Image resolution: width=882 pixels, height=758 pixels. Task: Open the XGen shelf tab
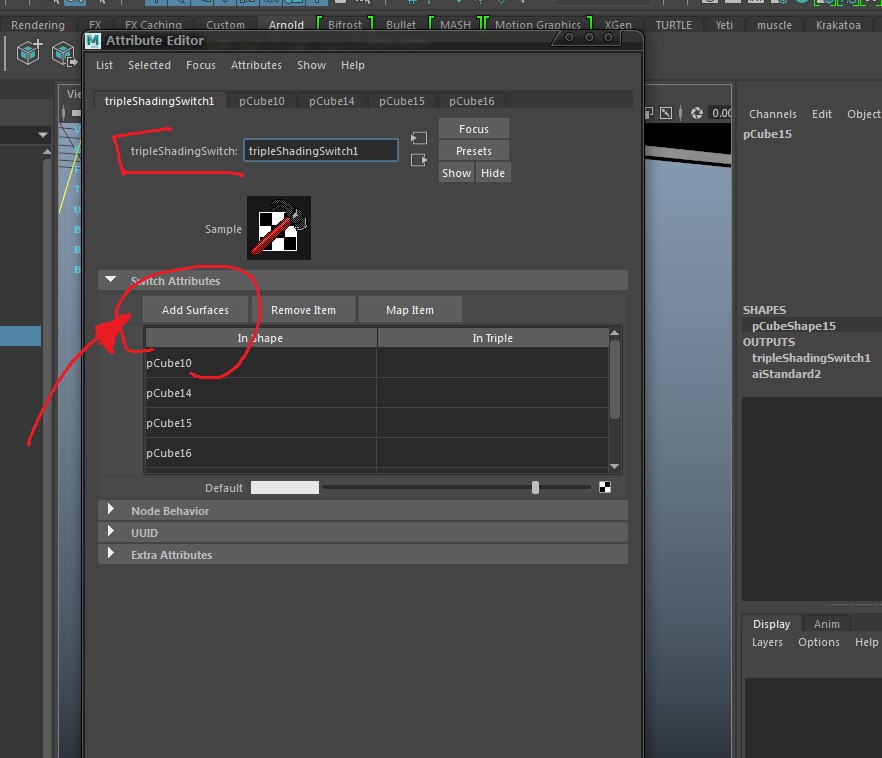click(x=618, y=25)
